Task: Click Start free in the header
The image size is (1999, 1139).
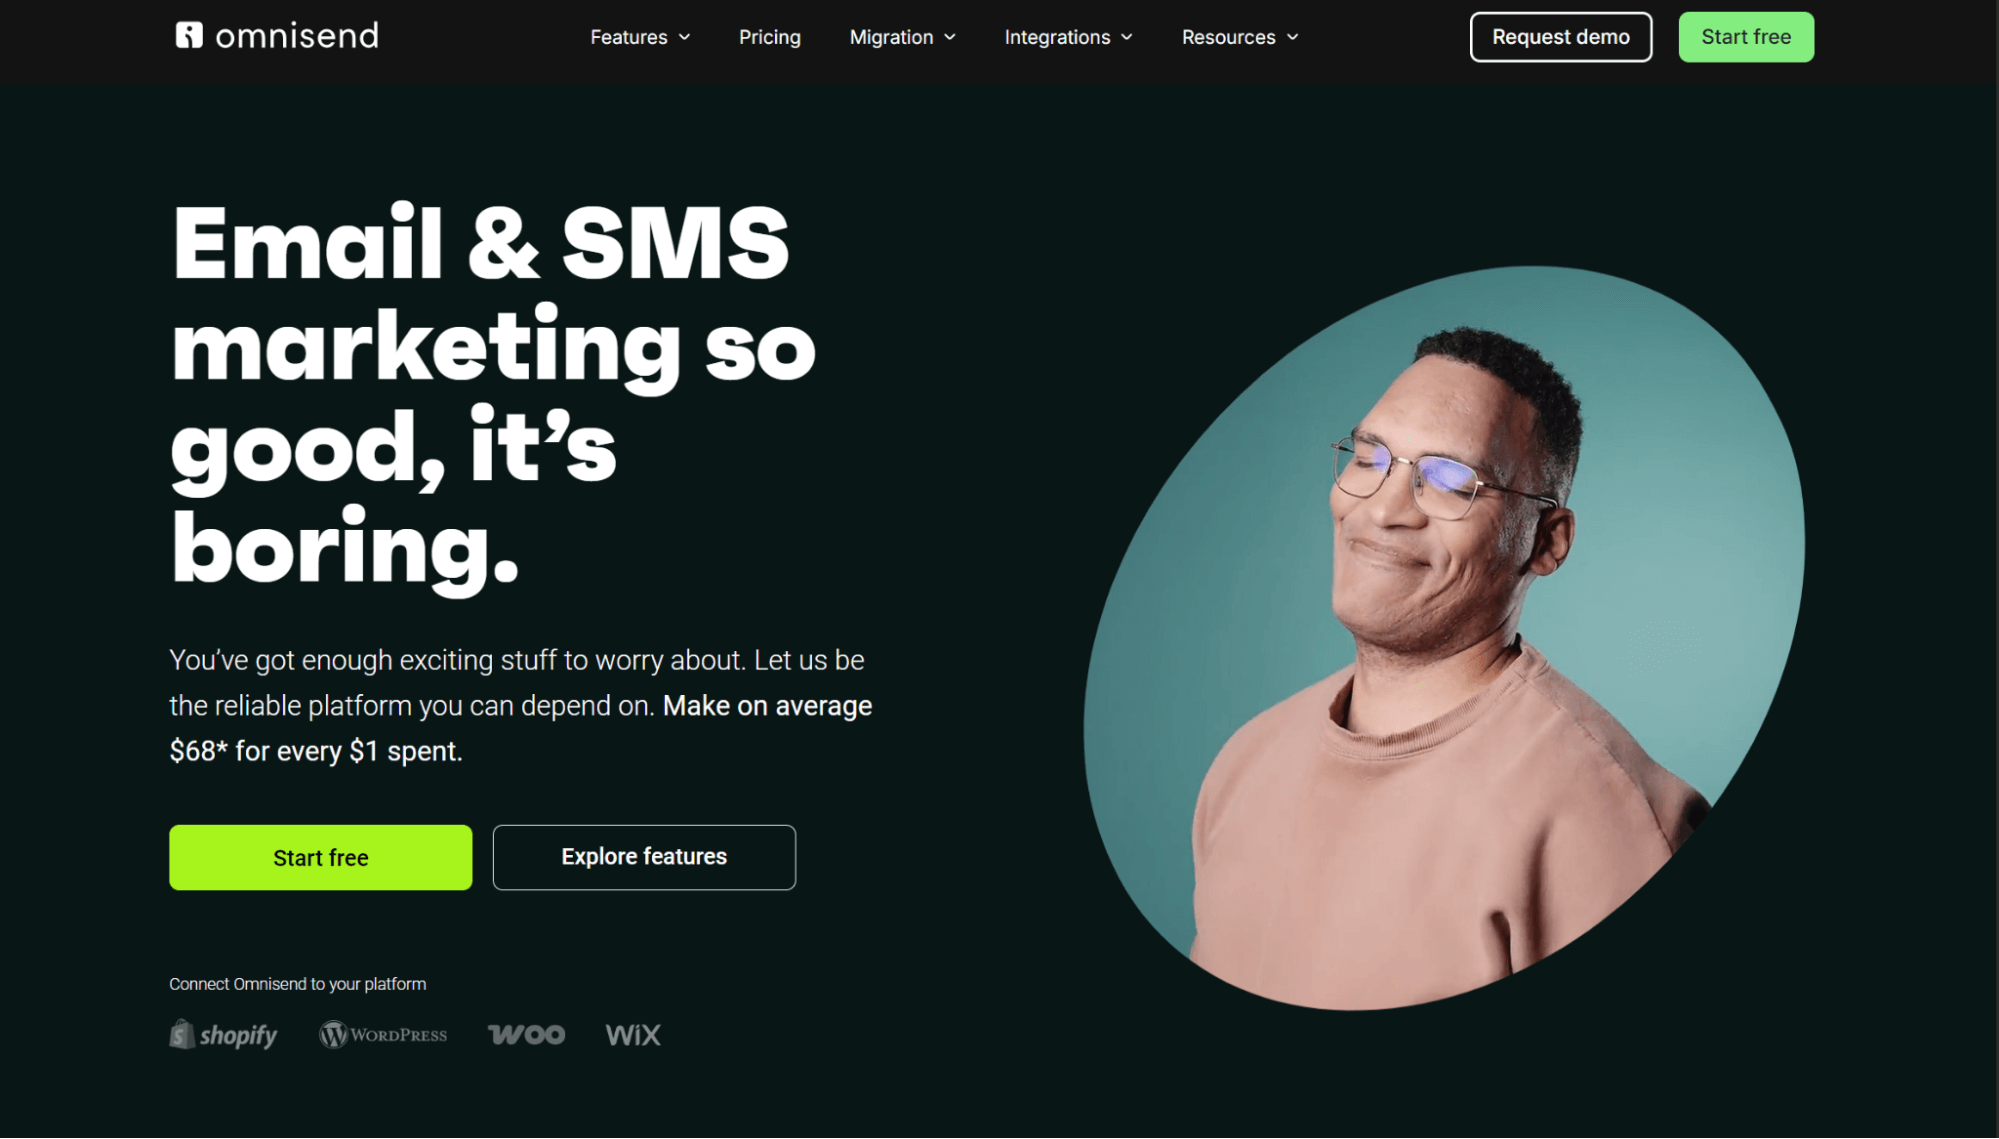Action: click(1746, 37)
